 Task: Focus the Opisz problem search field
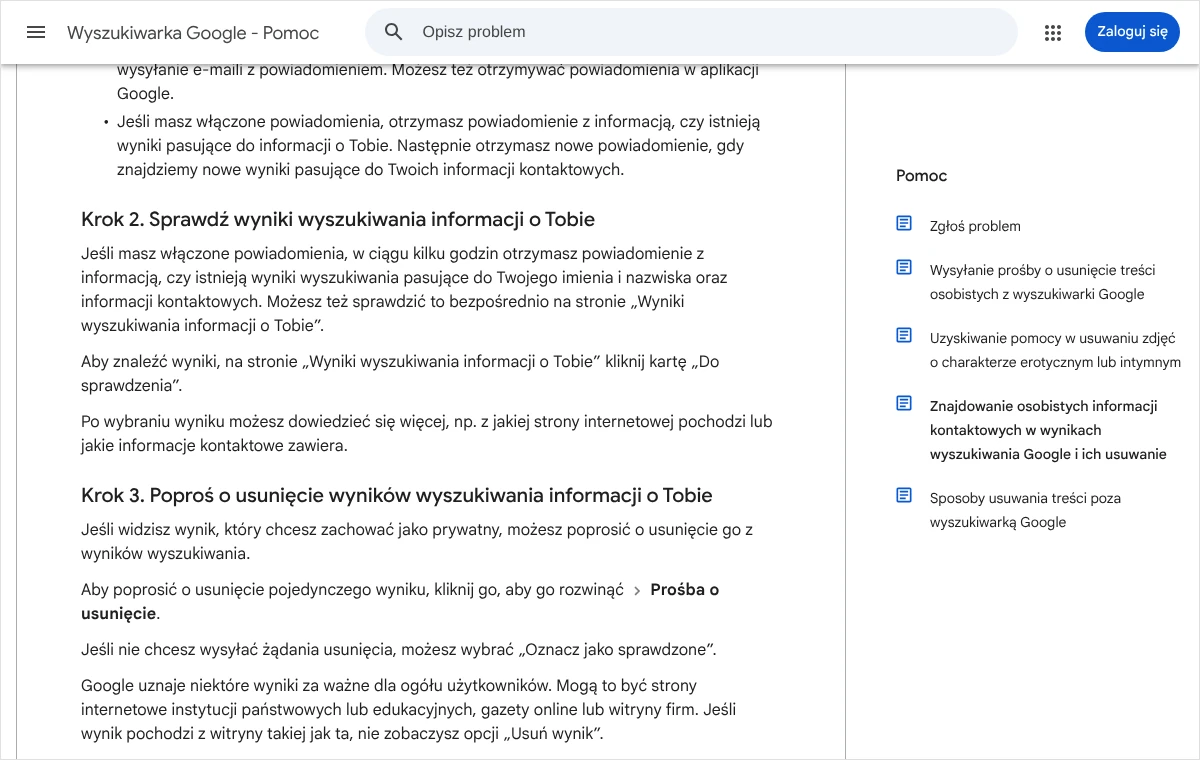tap(691, 32)
